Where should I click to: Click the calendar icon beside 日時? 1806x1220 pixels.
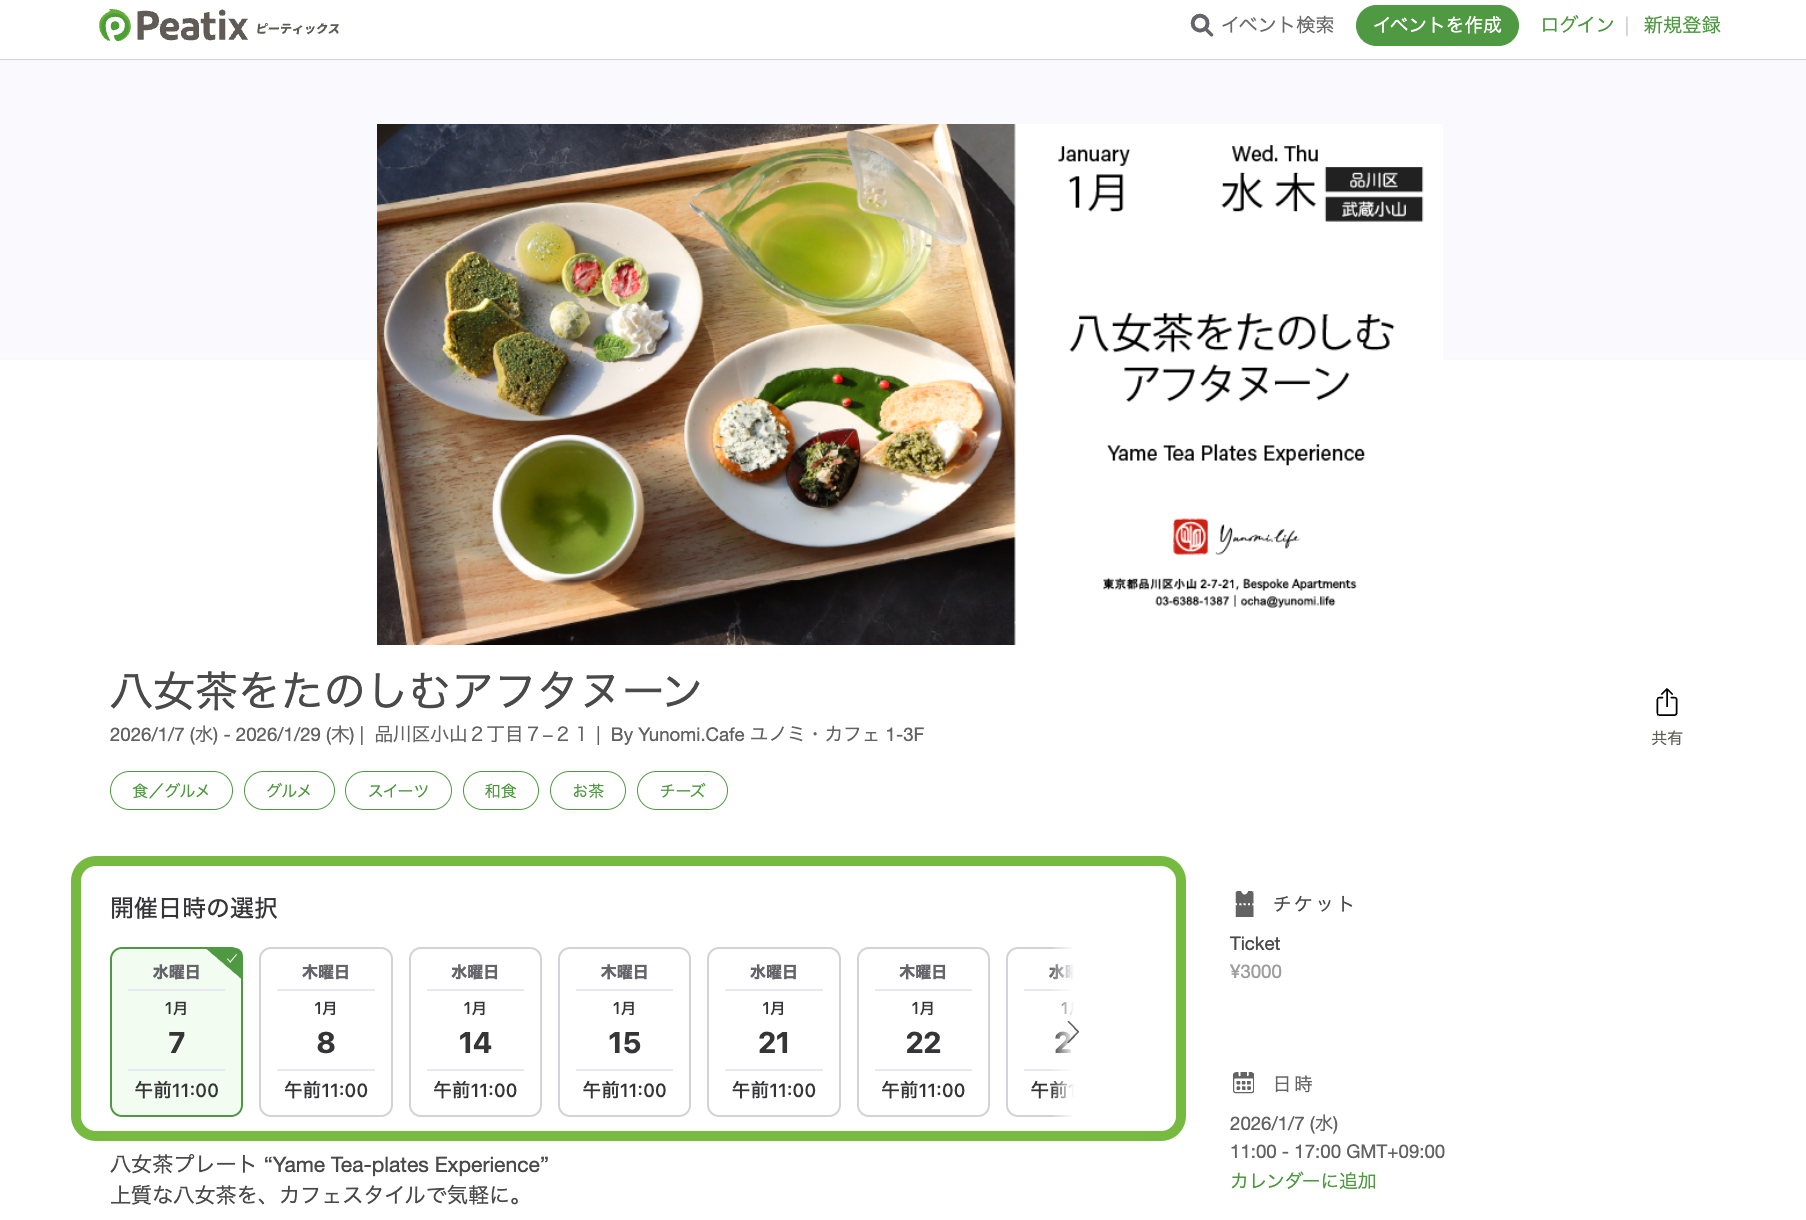(1243, 1083)
